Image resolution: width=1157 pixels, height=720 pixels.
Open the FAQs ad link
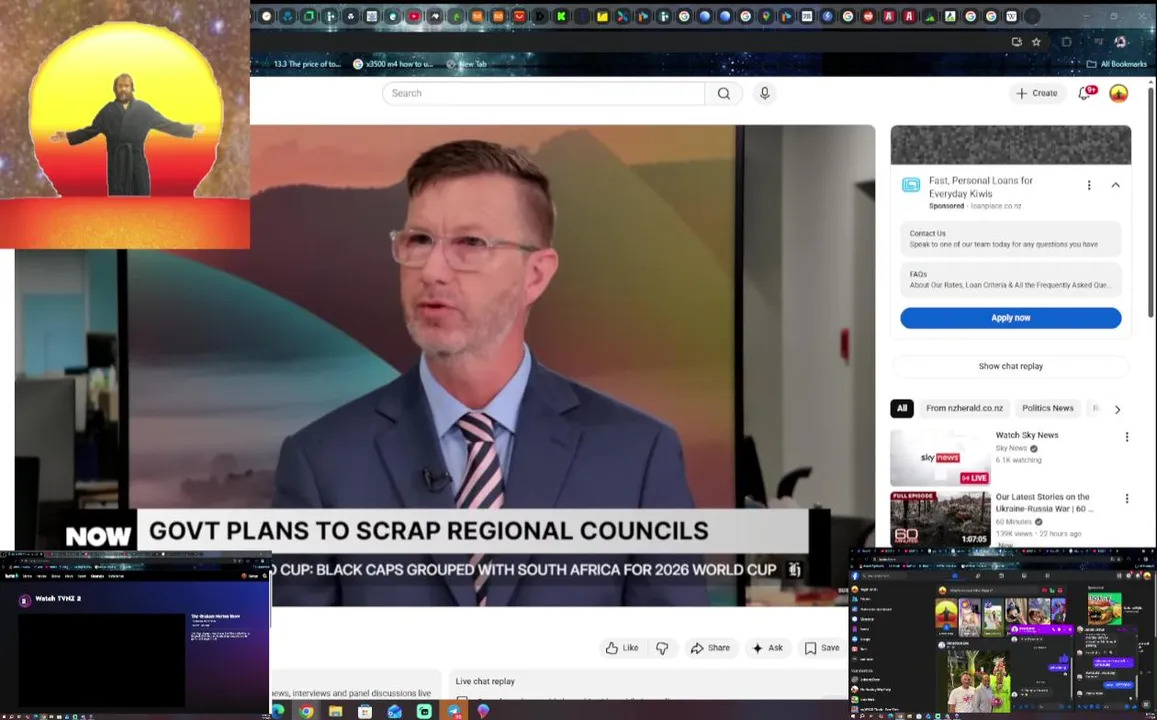pos(1010,280)
